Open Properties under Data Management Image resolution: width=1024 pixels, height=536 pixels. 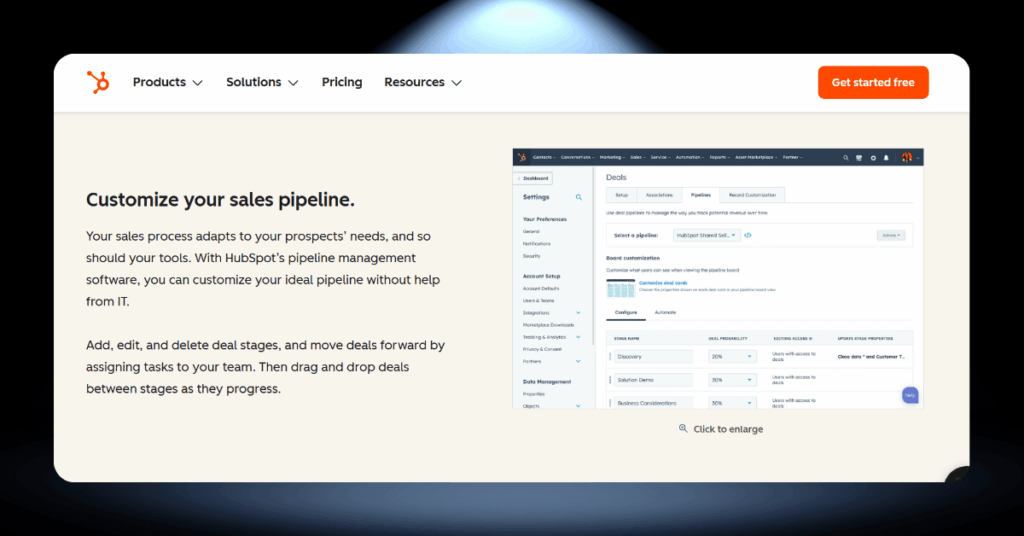tap(534, 394)
